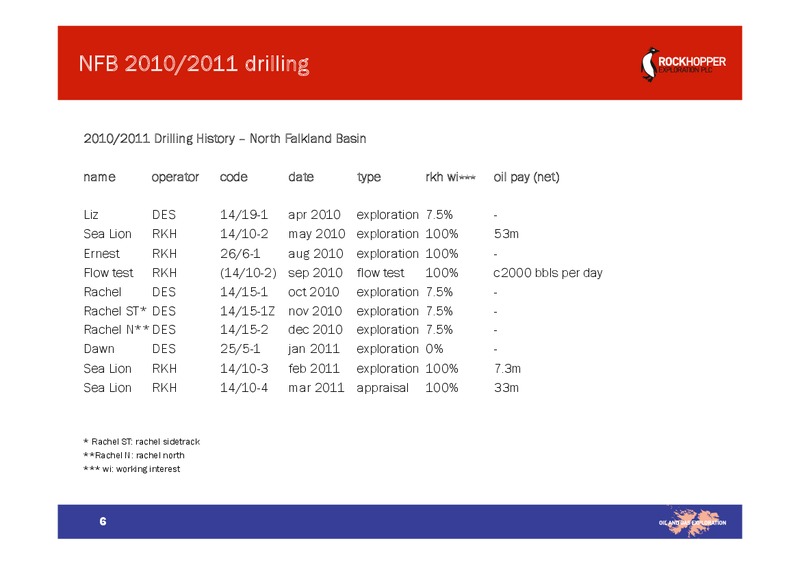Click the oil pay value '33m'
The height and width of the screenshot is (565, 800).
click(x=506, y=388)
